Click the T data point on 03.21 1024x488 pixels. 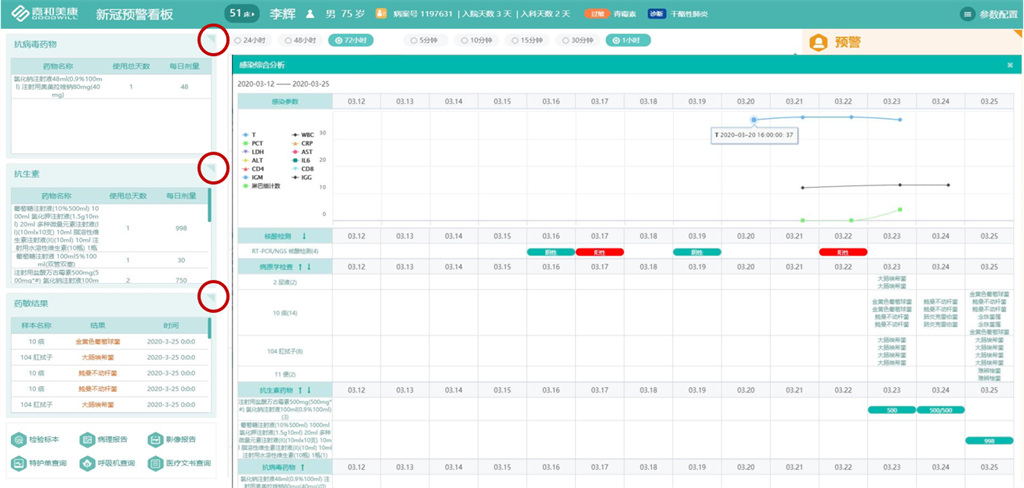click(x=803, y=118)
